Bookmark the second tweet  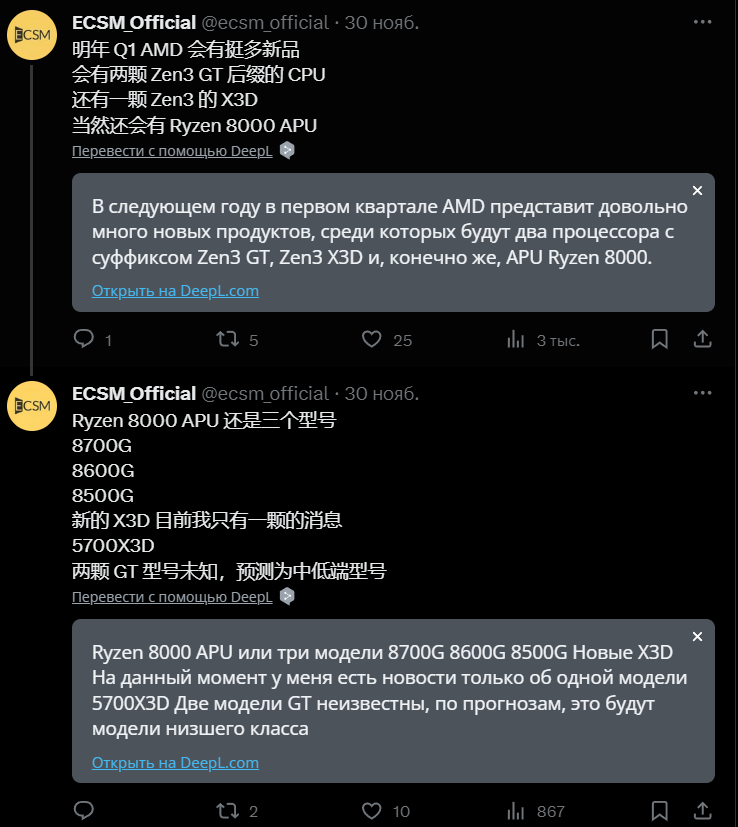point(659,810)
